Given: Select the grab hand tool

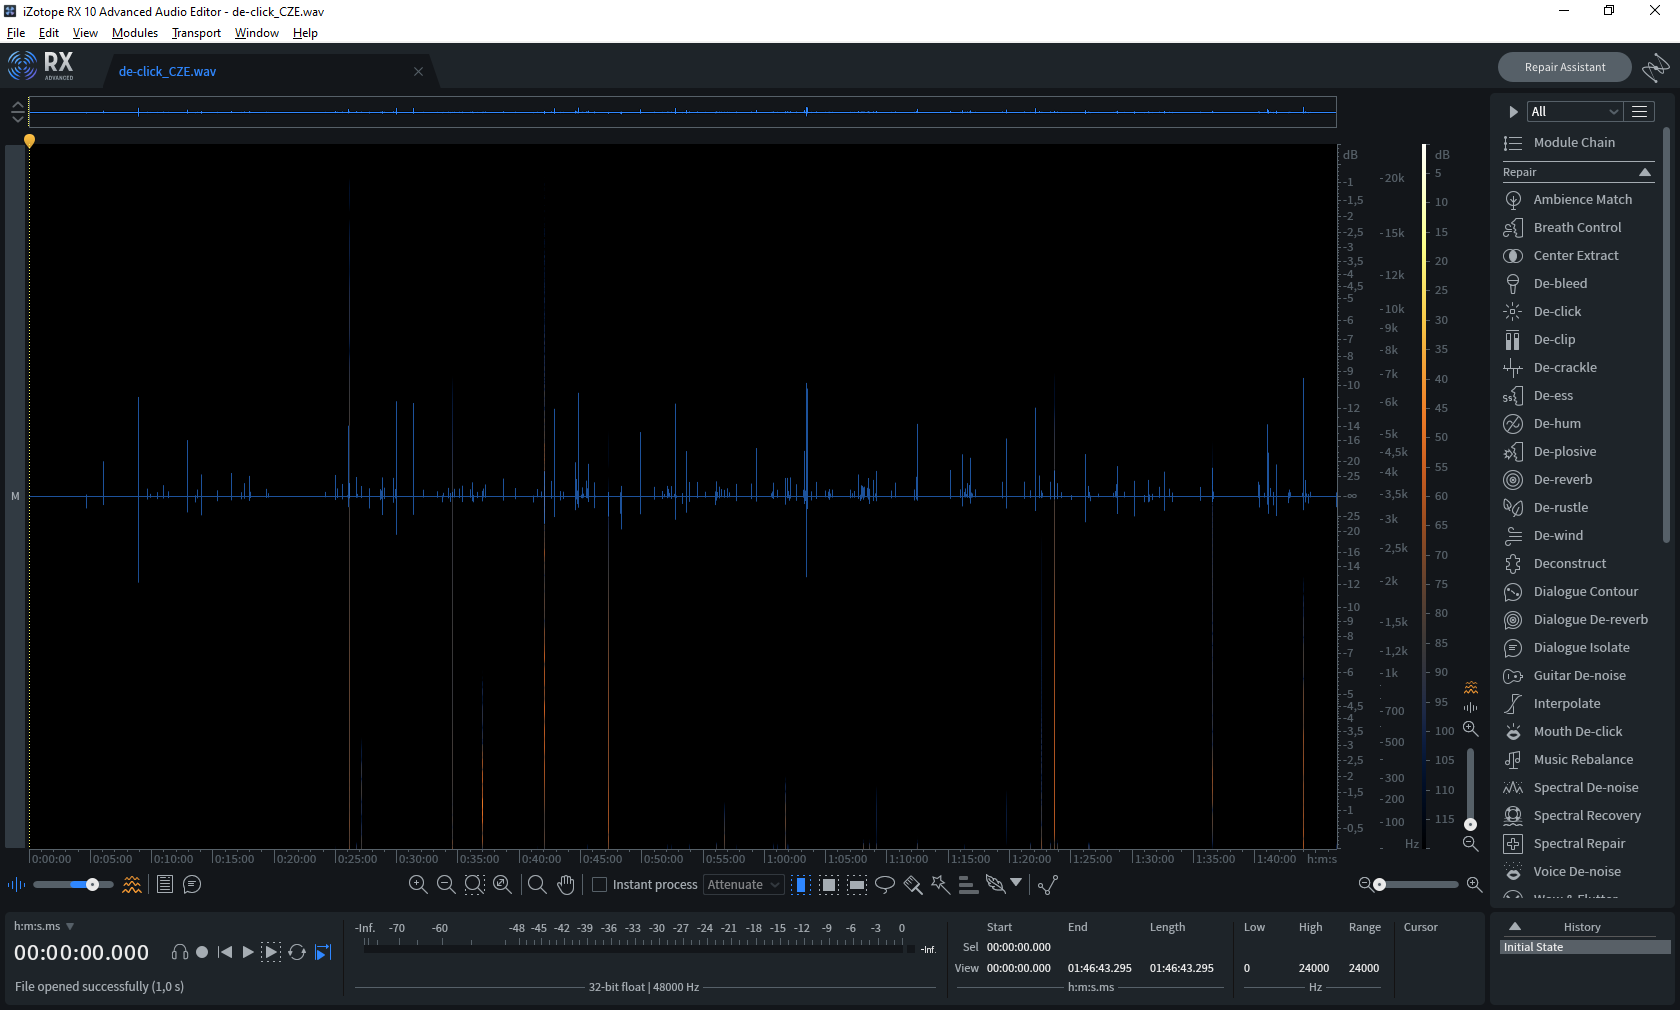Looking at the screenshot, I should point(566,885).
